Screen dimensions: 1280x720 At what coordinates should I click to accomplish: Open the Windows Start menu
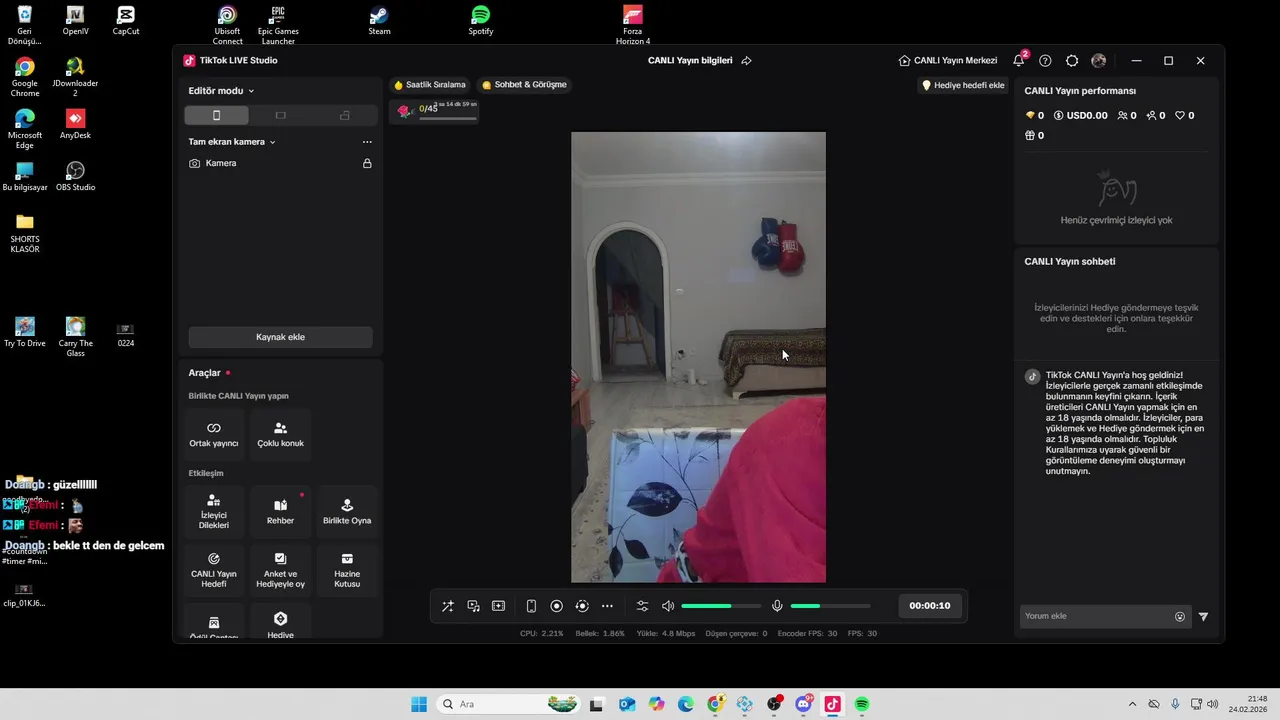[x=419, y=704]
